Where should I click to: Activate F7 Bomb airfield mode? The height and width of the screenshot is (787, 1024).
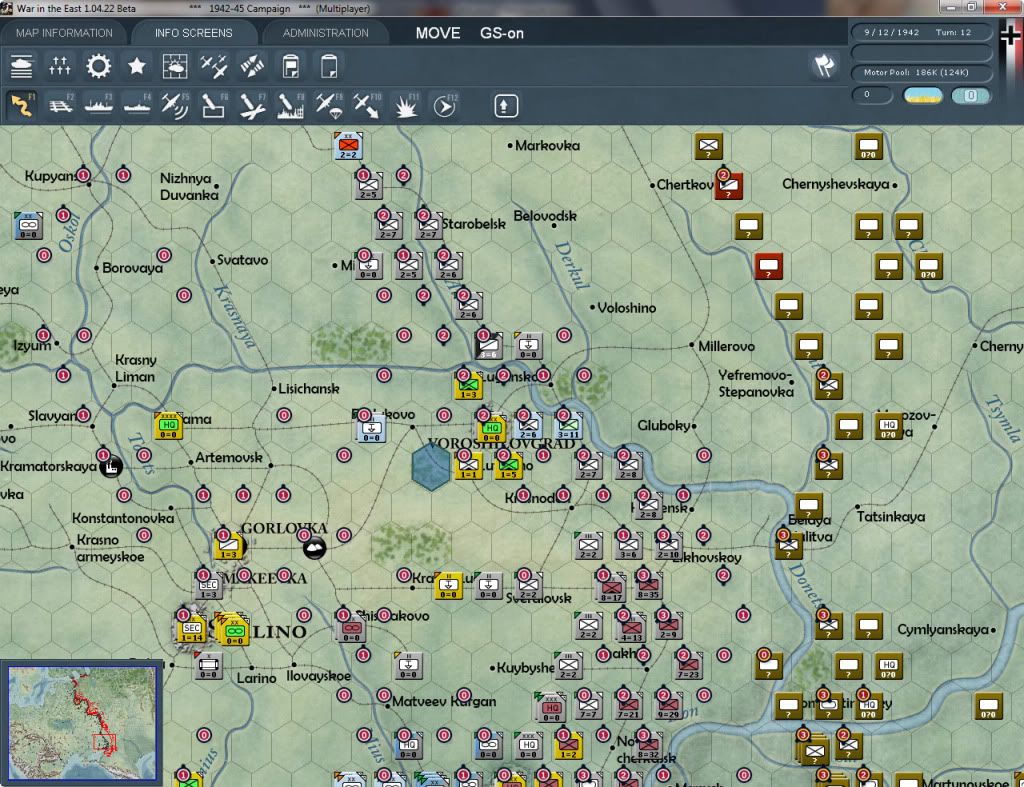pos(252,105)
